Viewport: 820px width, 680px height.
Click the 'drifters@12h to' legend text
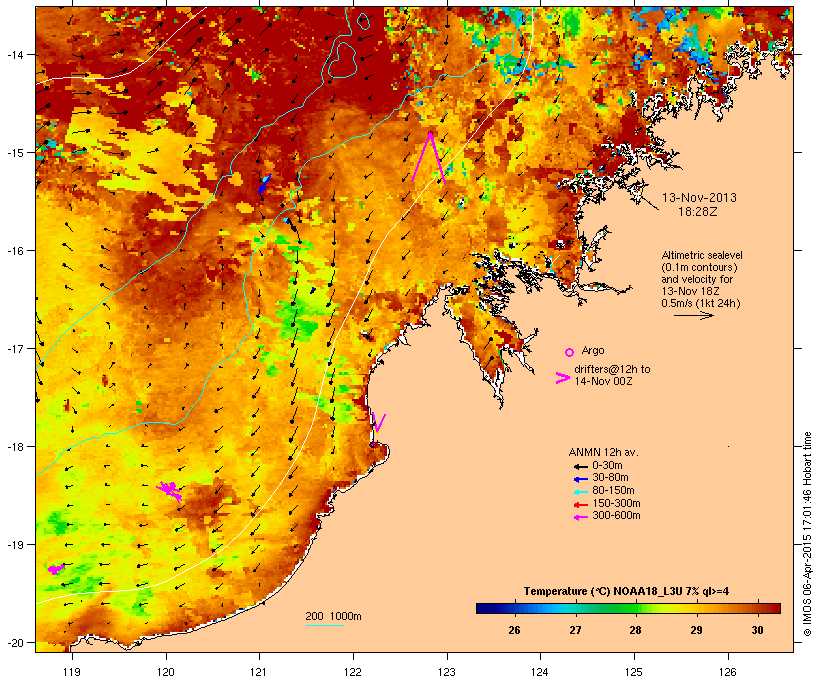[x=612, y=369]
